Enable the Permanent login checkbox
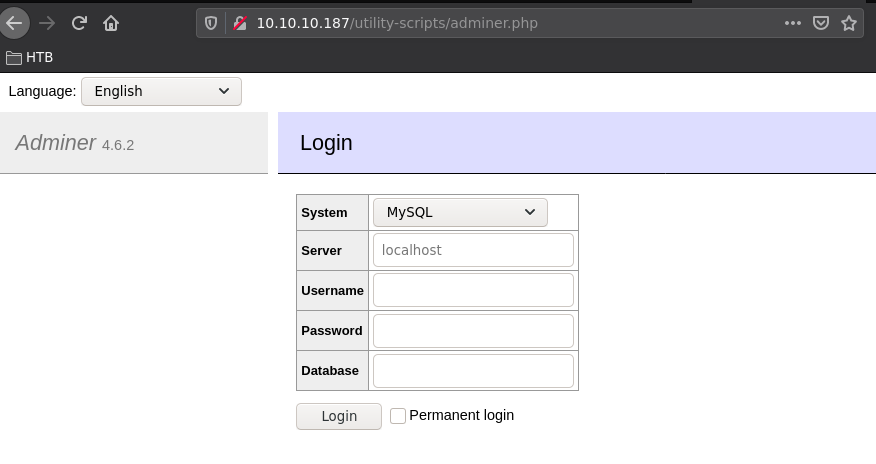 click(398, 416)
